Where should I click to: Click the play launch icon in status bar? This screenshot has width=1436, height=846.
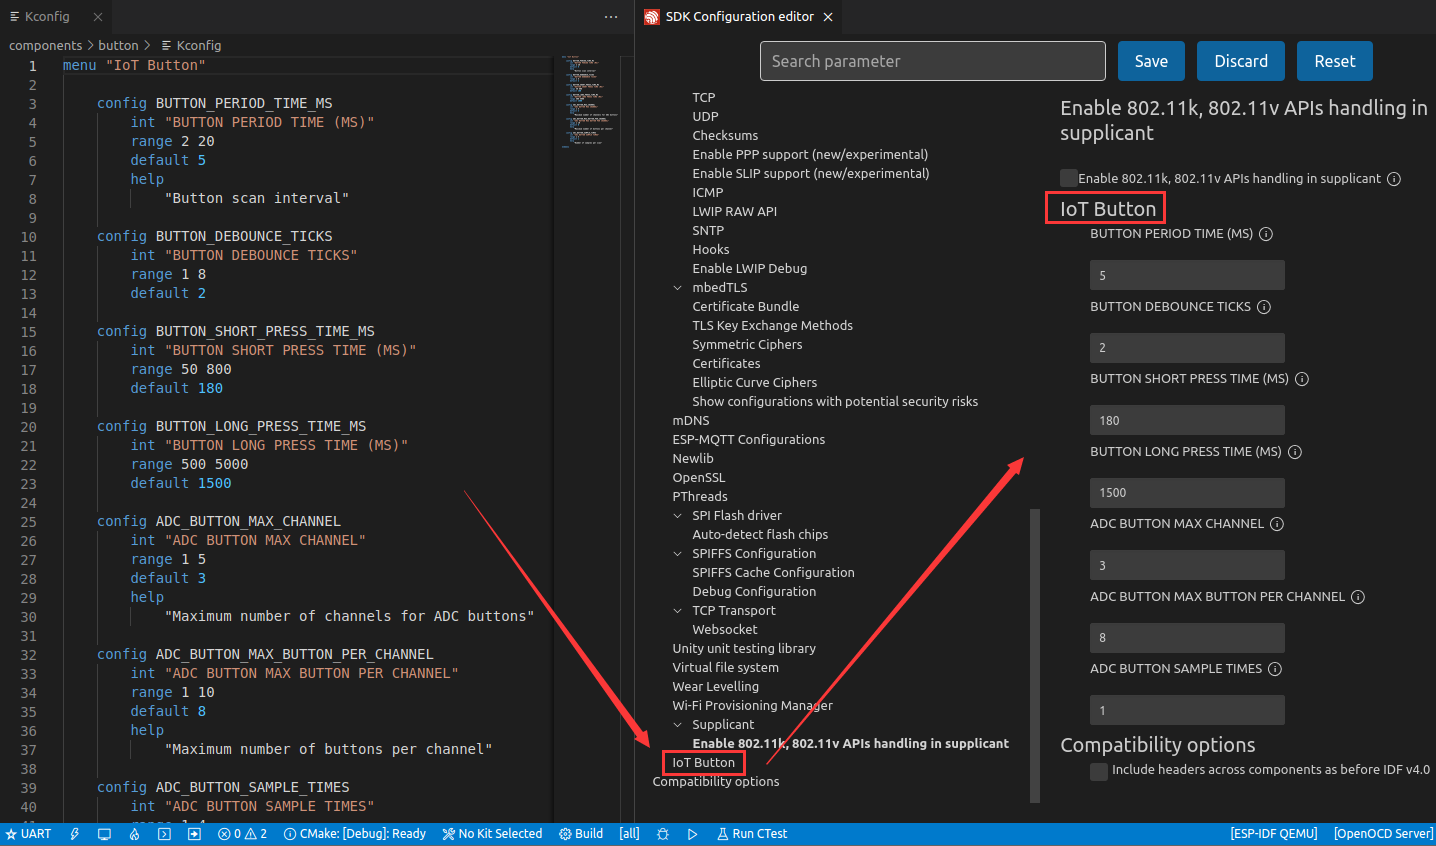692,834
